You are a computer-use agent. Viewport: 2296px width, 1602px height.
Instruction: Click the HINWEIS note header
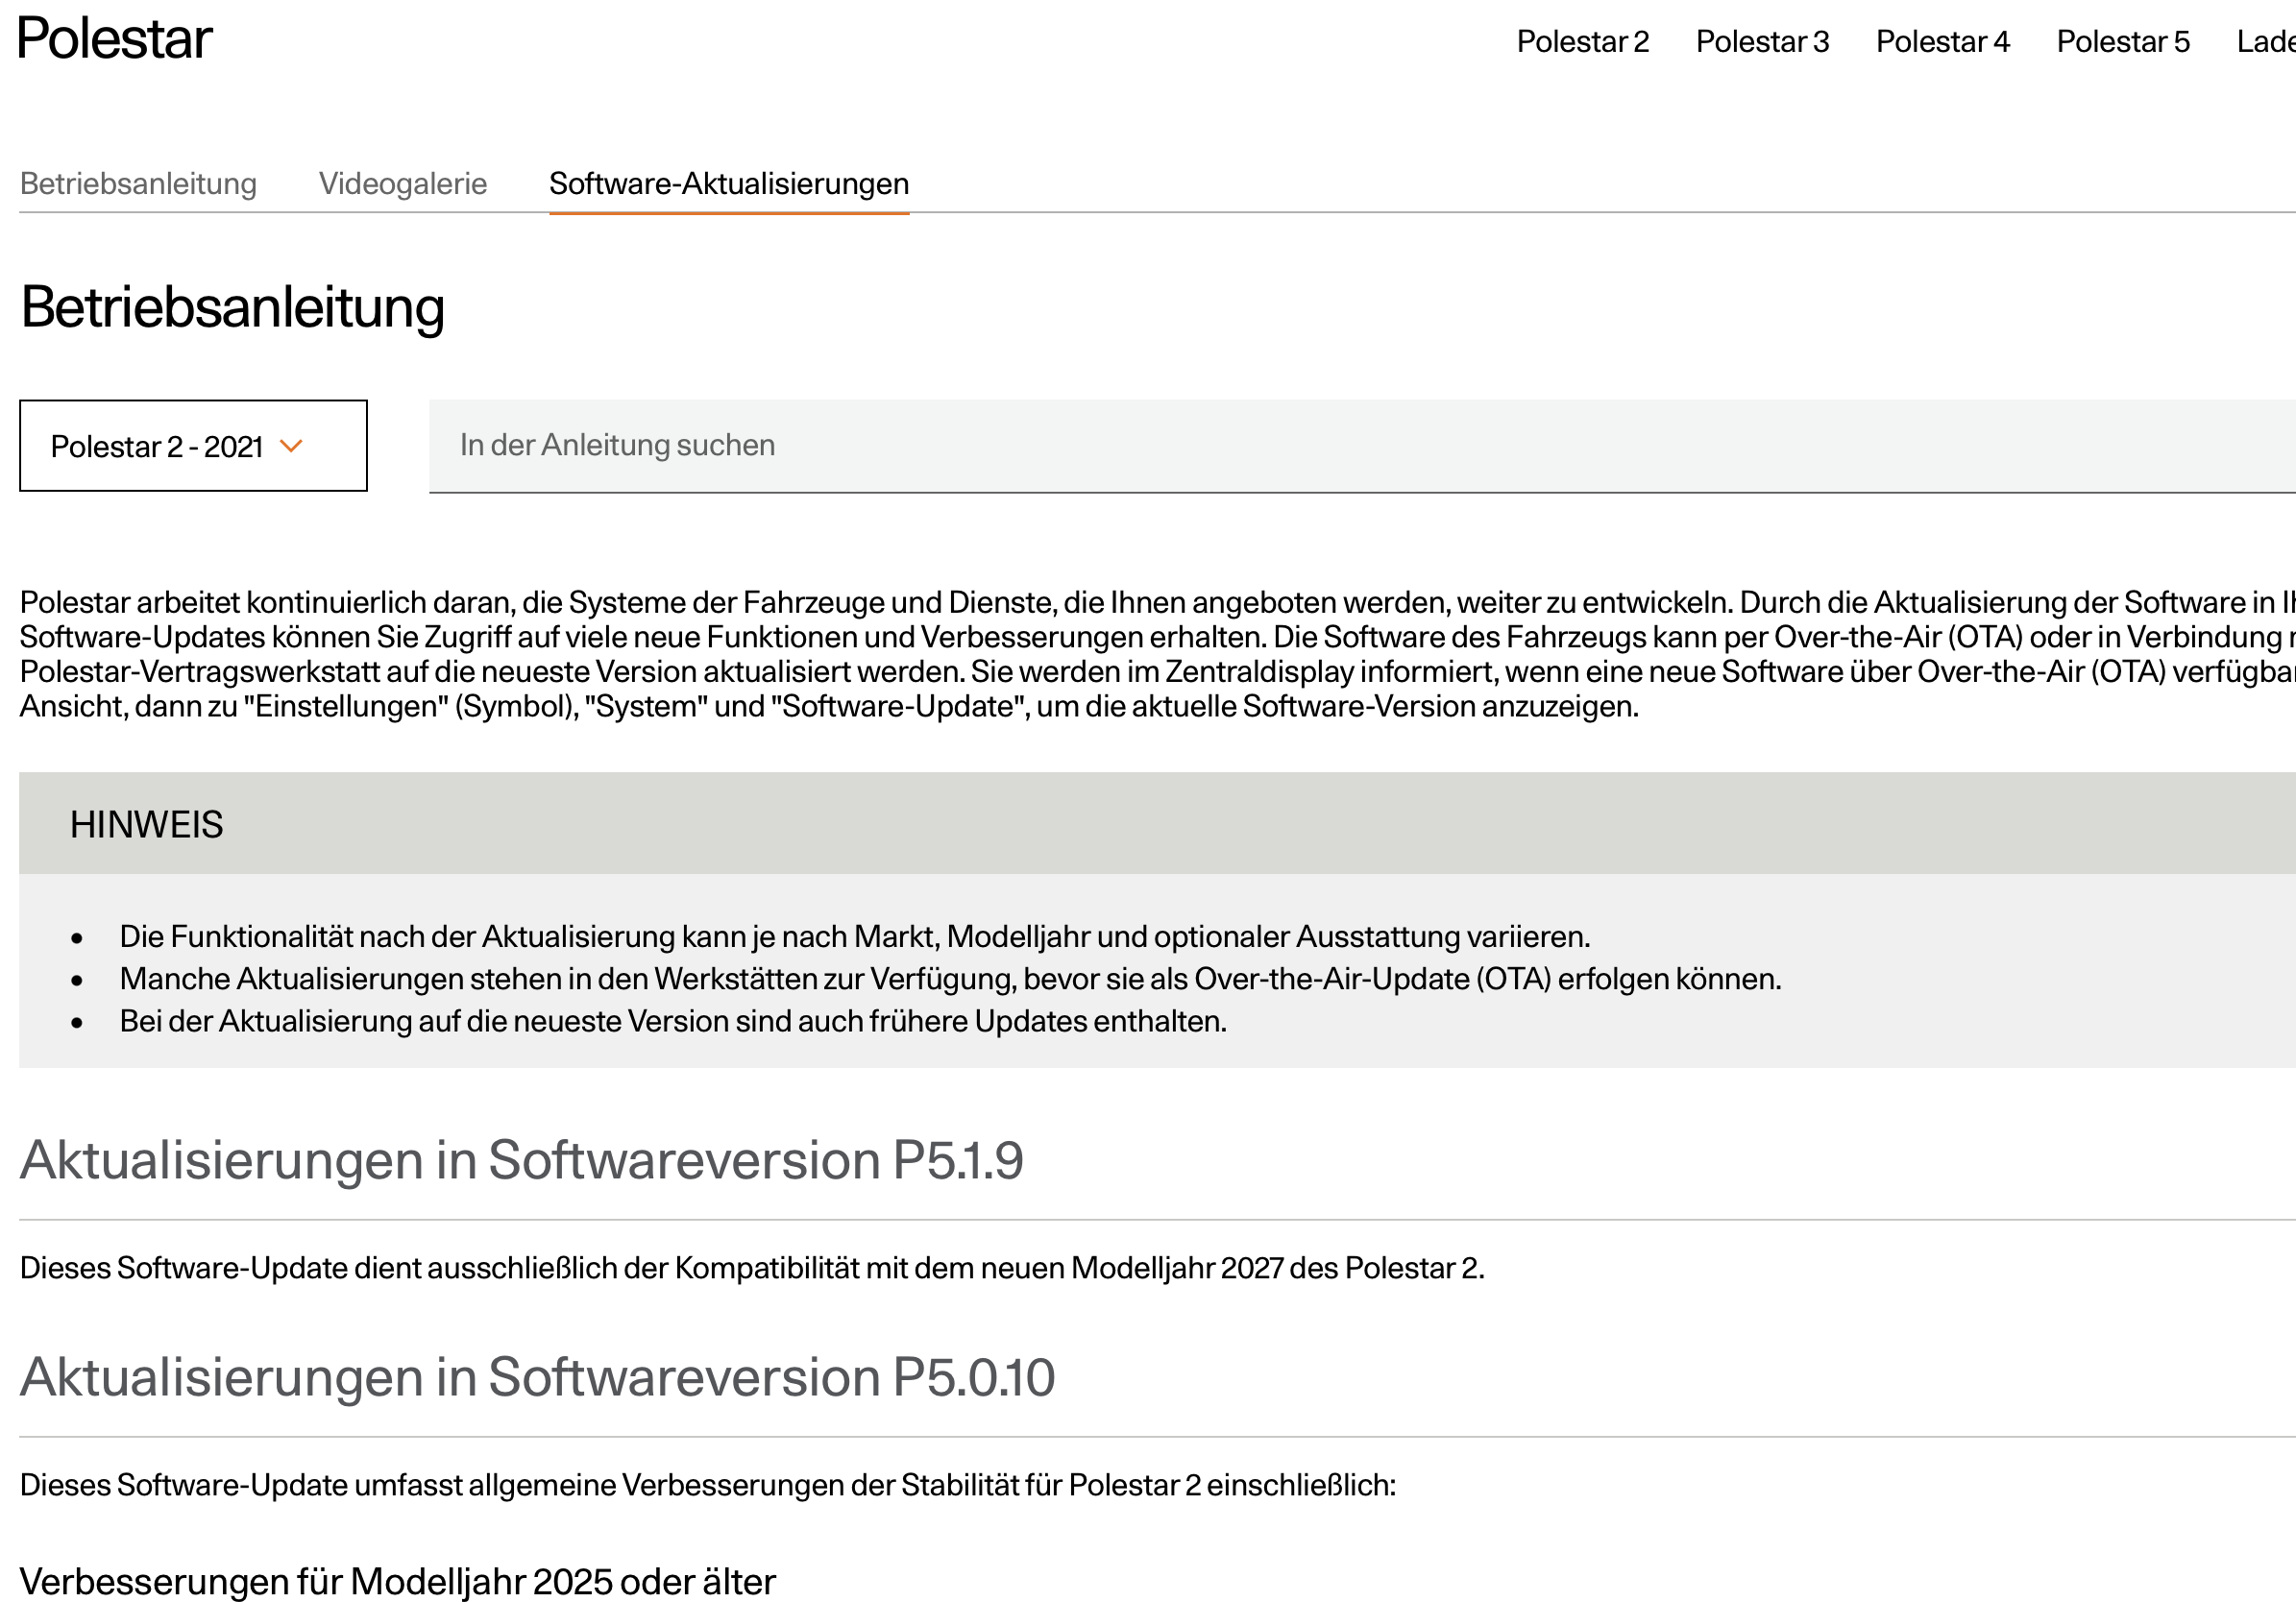1157,824
